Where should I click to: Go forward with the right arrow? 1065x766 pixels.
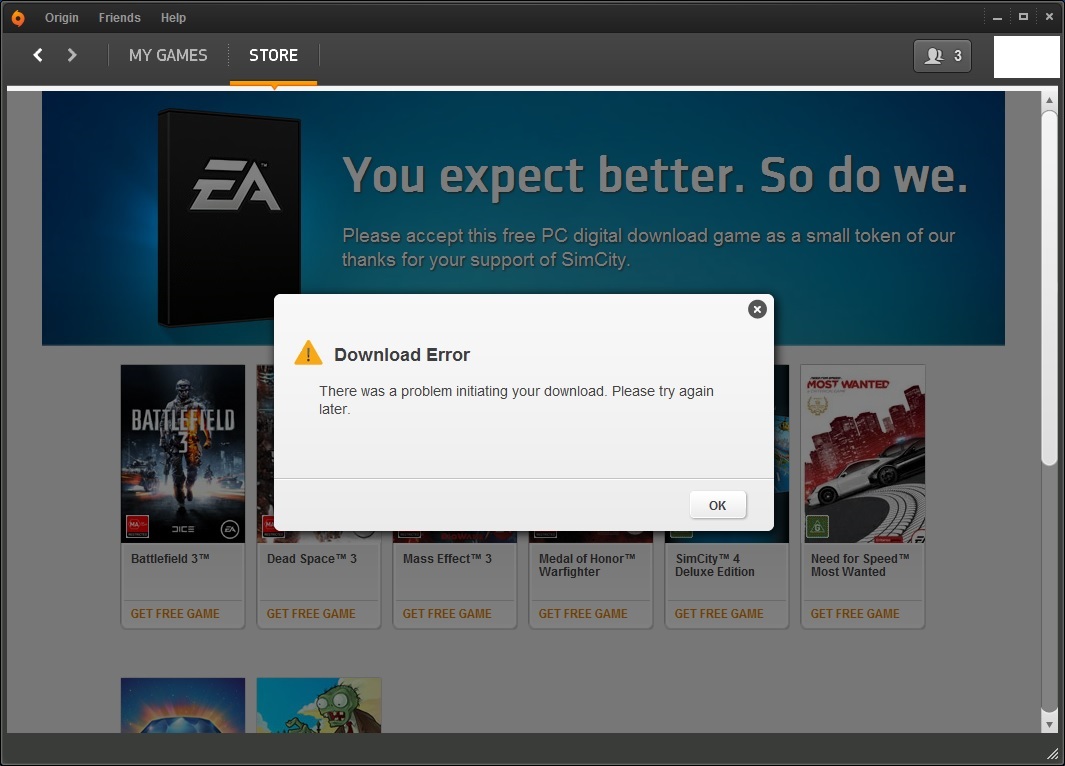click(x=72, y=55)
